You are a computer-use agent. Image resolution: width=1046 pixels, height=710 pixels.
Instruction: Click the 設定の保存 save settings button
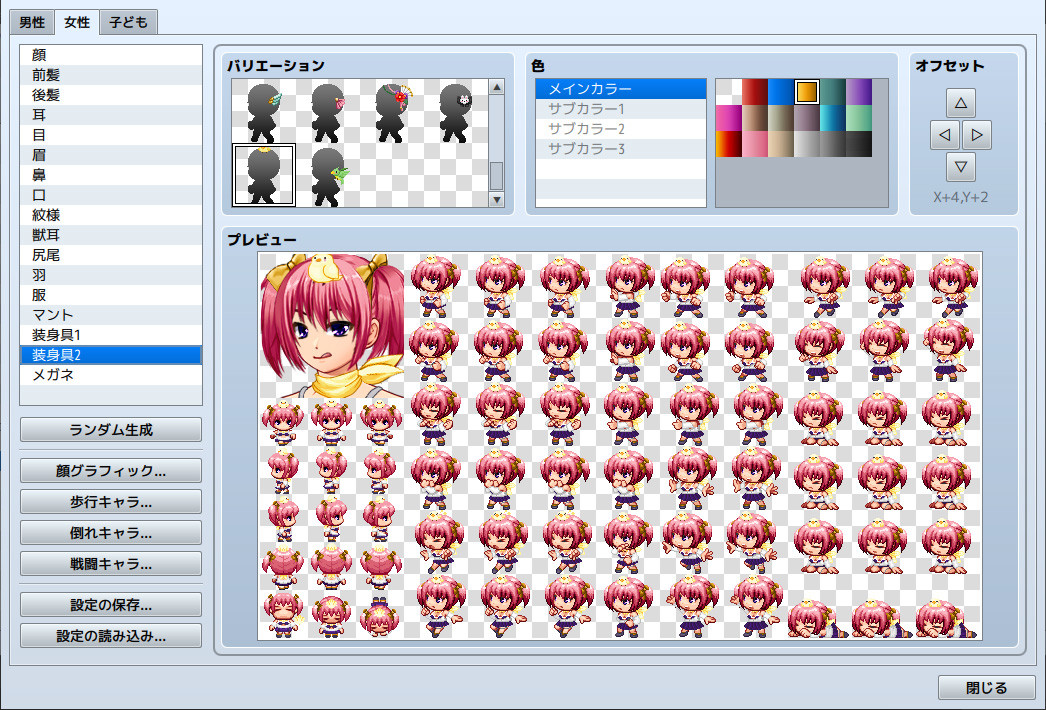tap(110, 604)
